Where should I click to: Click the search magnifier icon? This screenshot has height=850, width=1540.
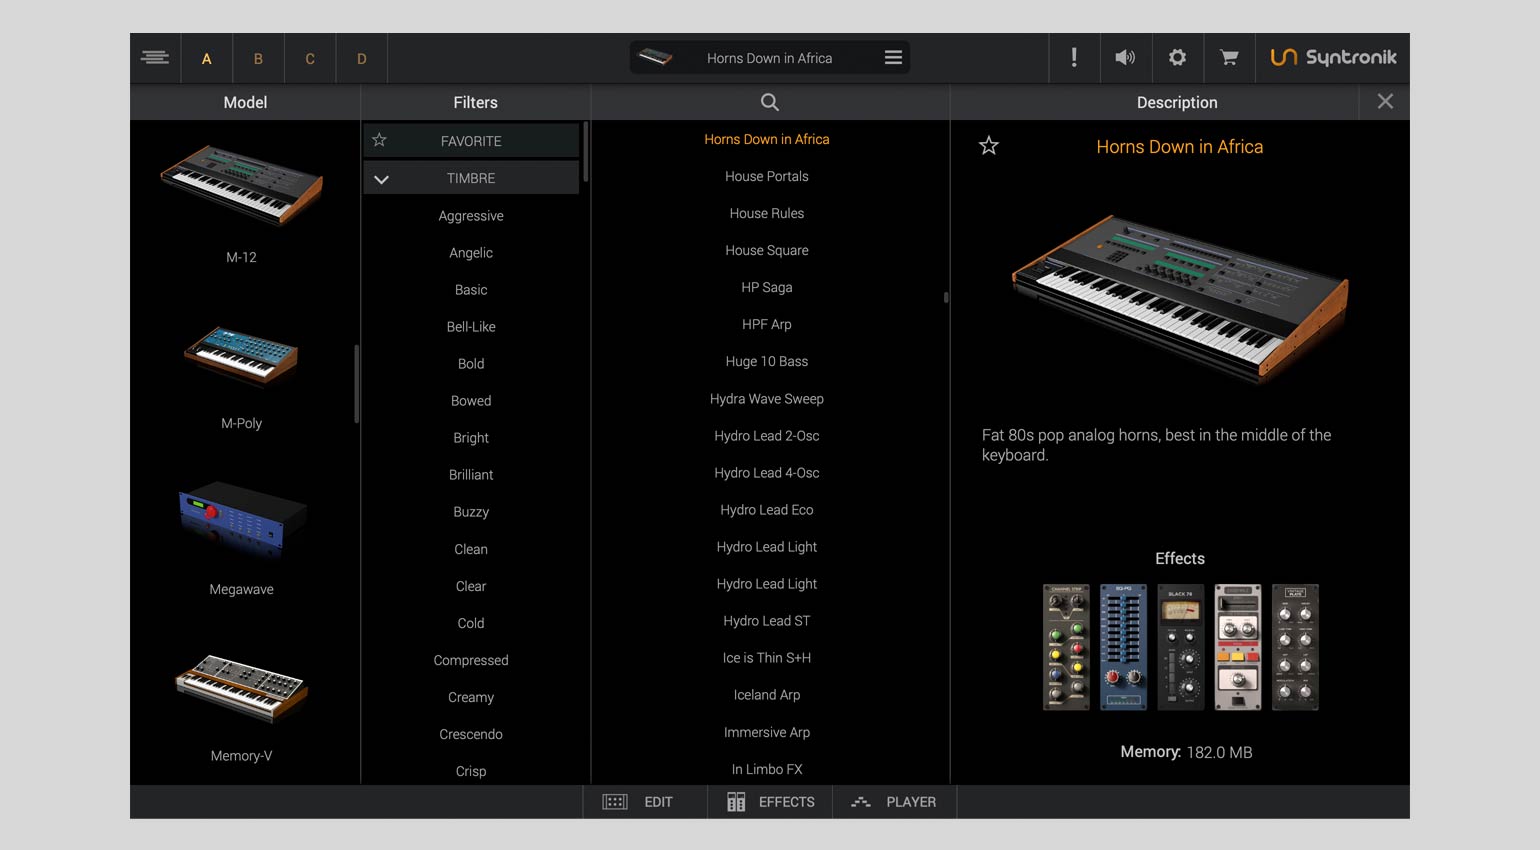769,102
